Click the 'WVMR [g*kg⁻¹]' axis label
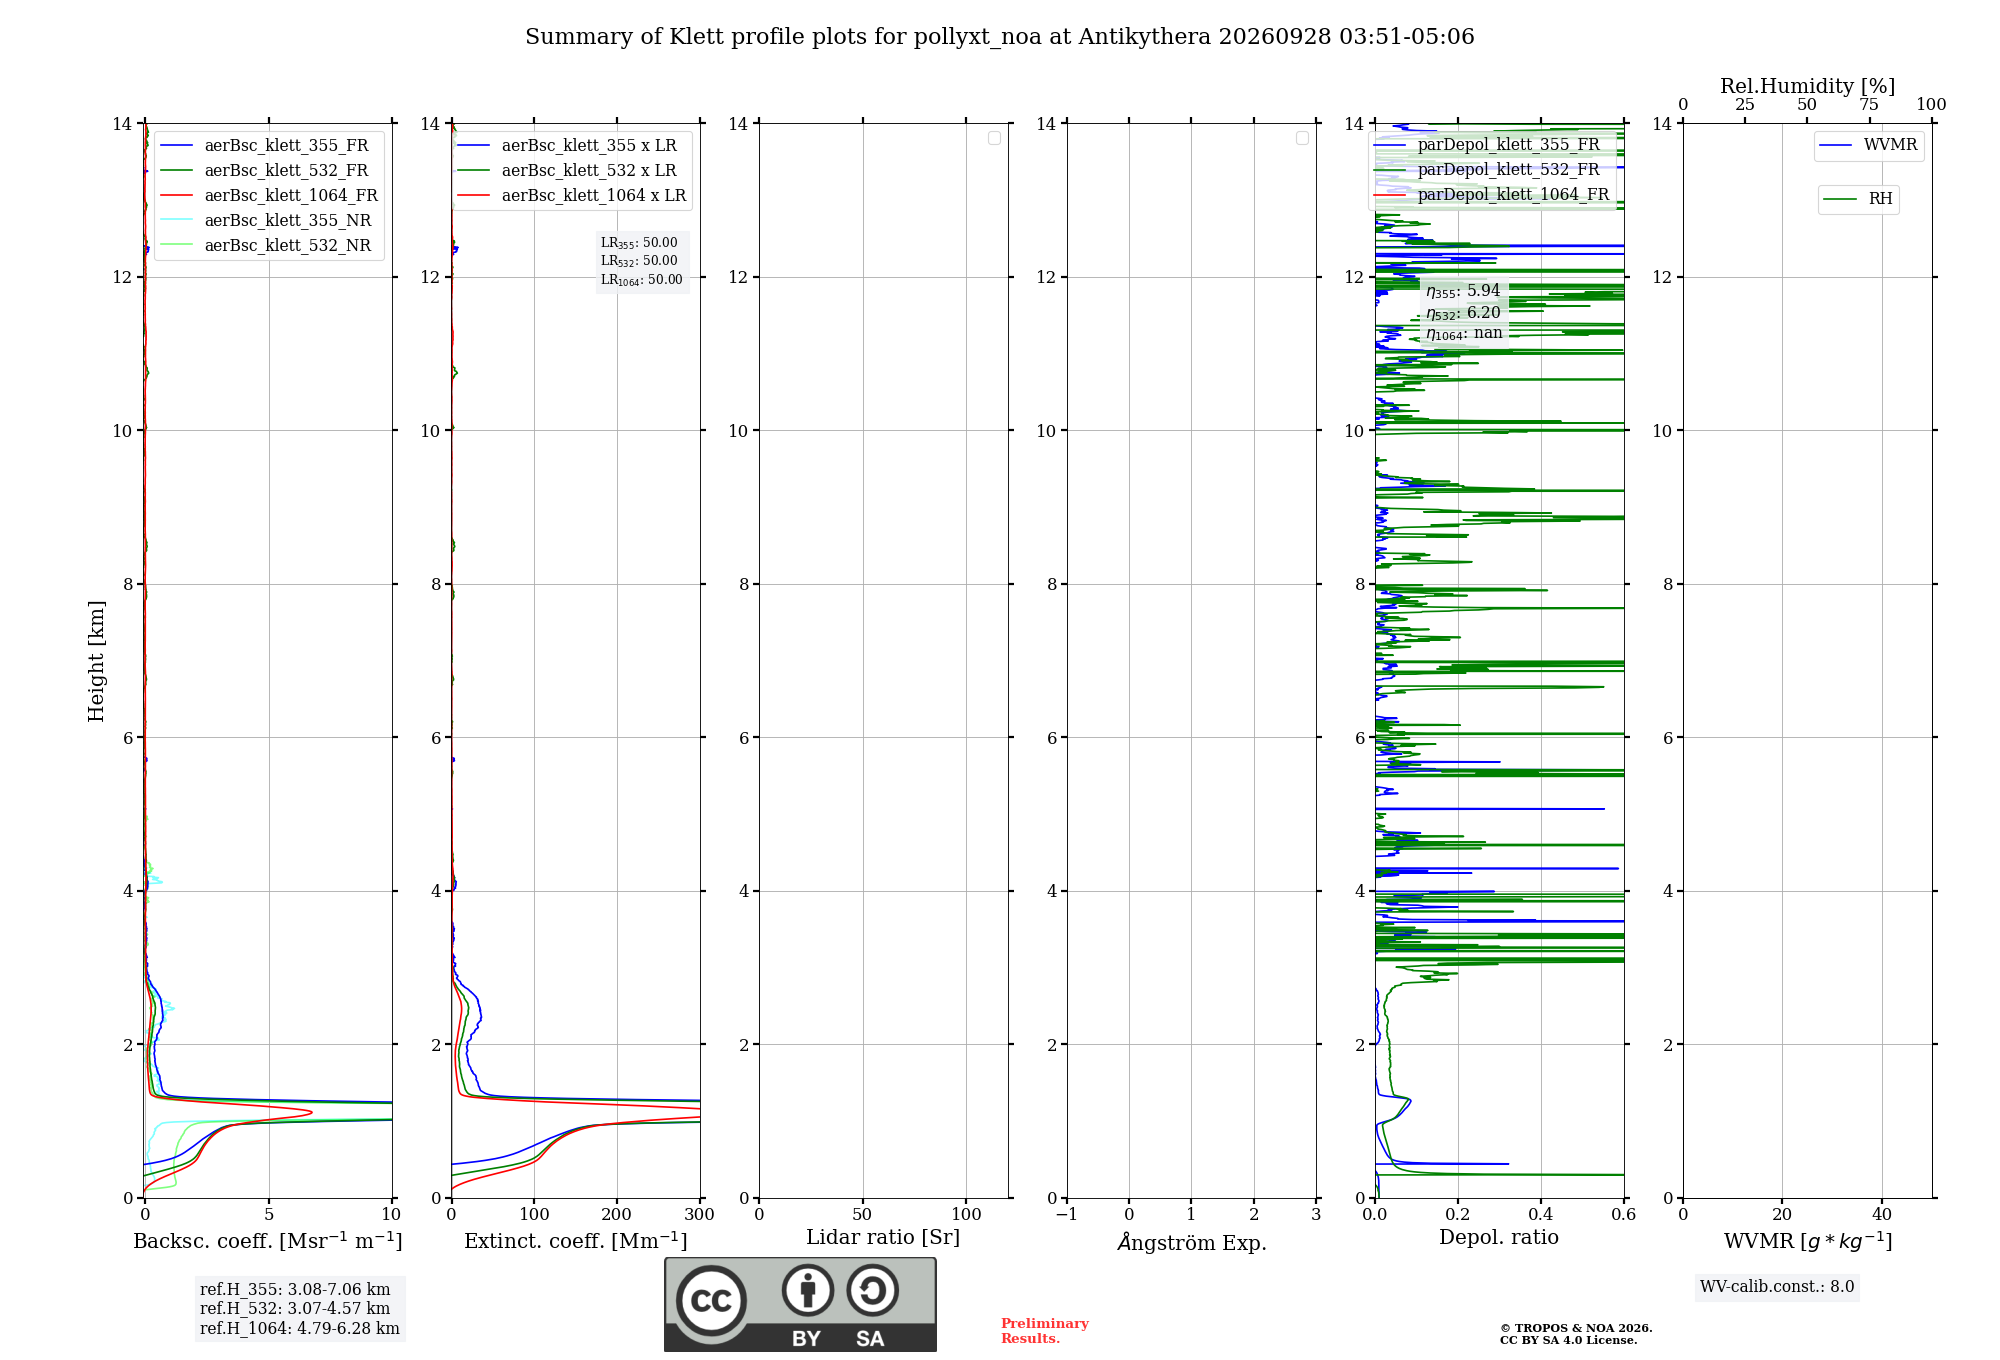The width and height of the screenshot is (2000, 1360). click(x=1808, y=1242)
